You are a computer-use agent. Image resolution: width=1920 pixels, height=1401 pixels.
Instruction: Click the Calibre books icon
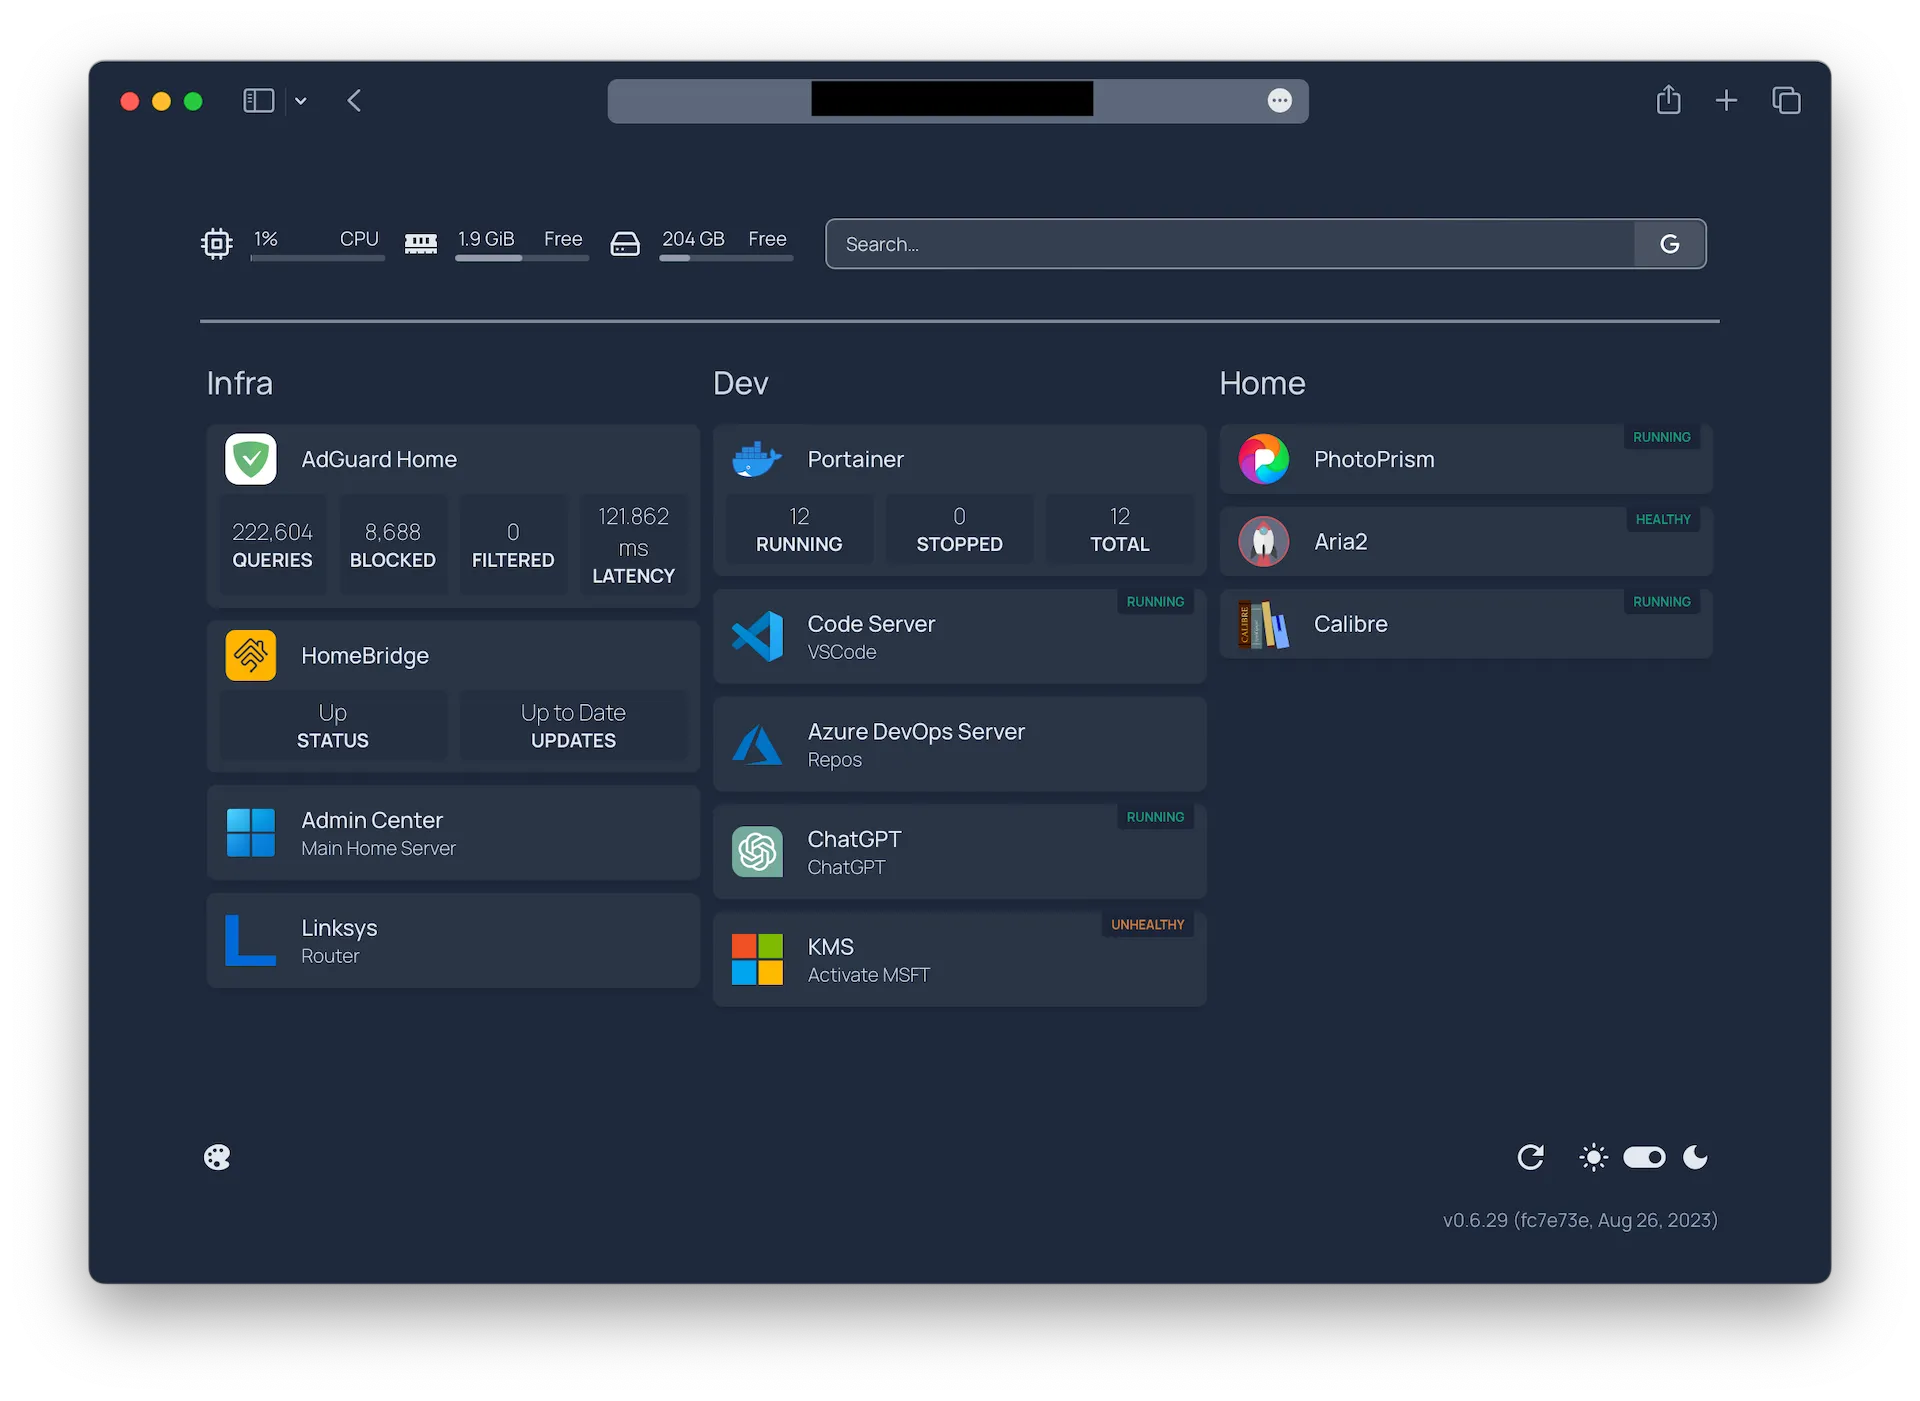pyautogui.click(x=1263, y=624)
